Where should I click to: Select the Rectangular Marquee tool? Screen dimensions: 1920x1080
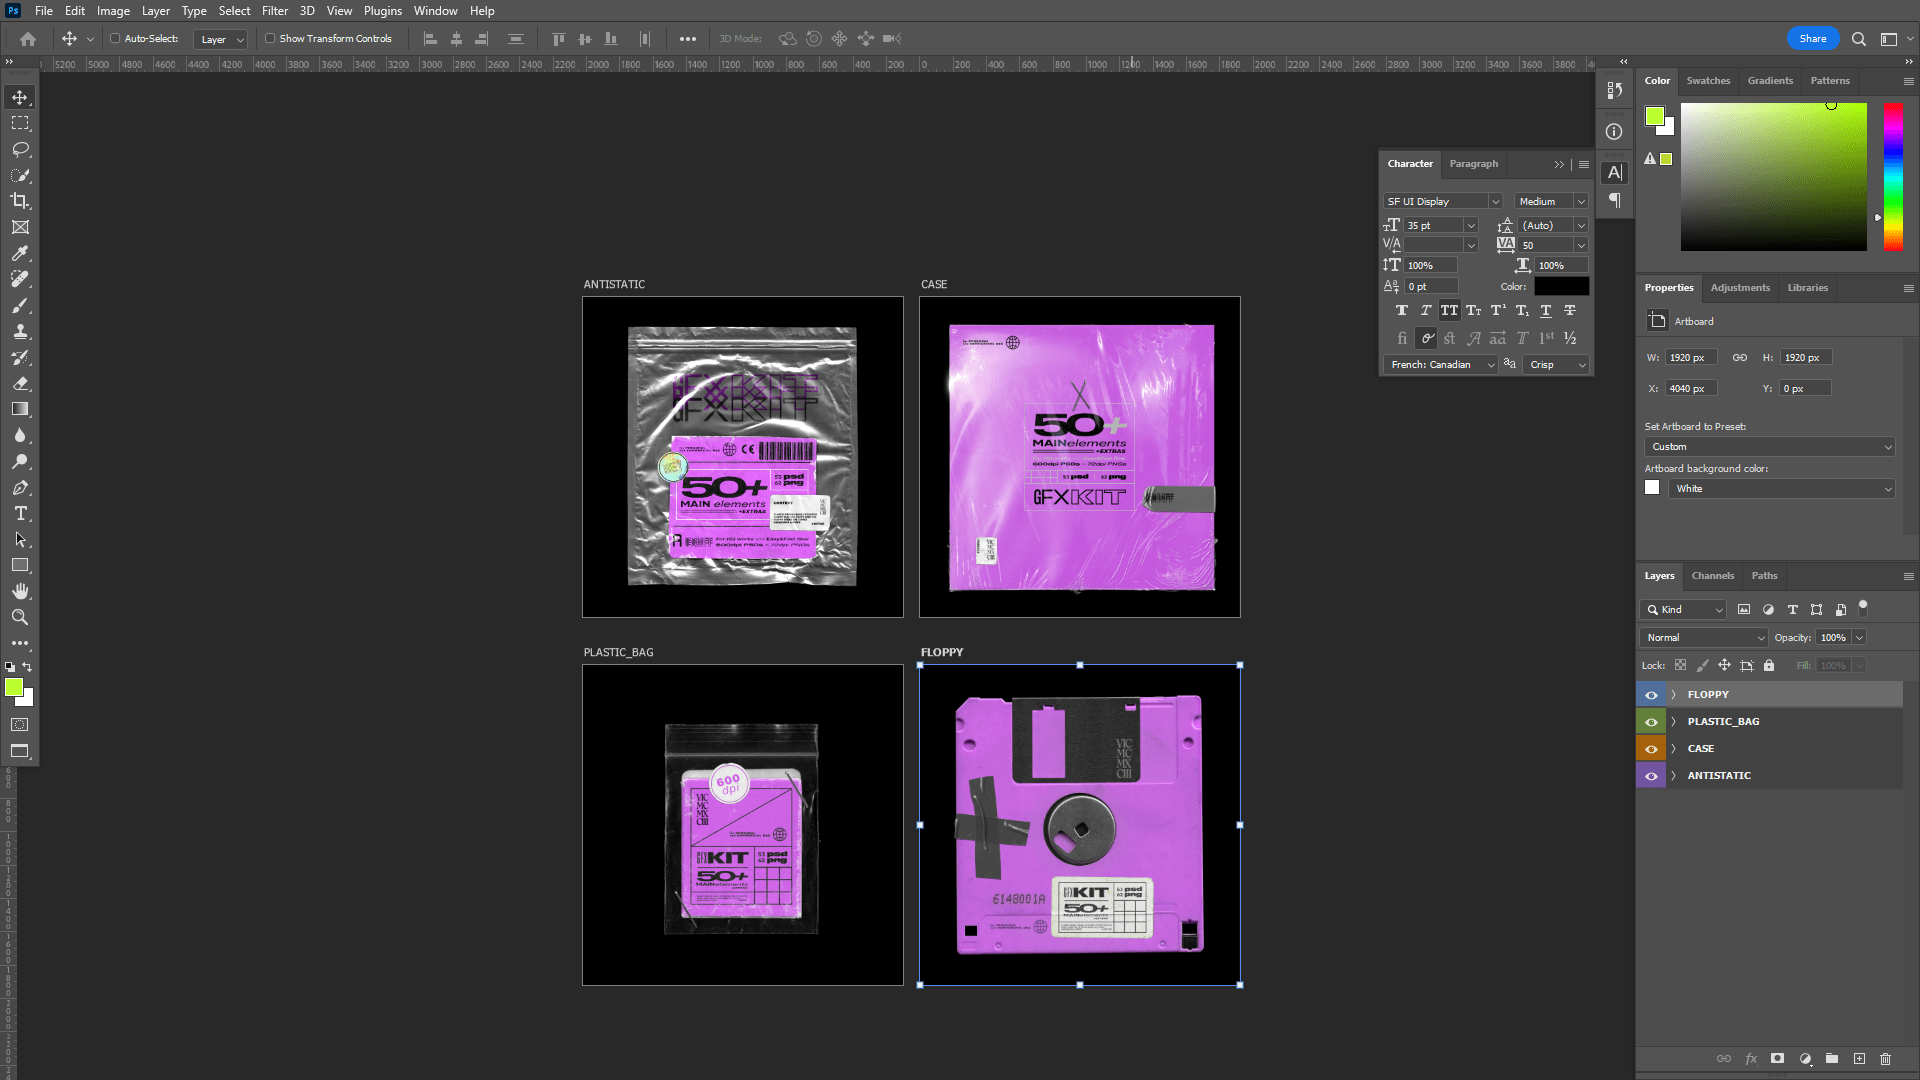click(x=20, y=123)
